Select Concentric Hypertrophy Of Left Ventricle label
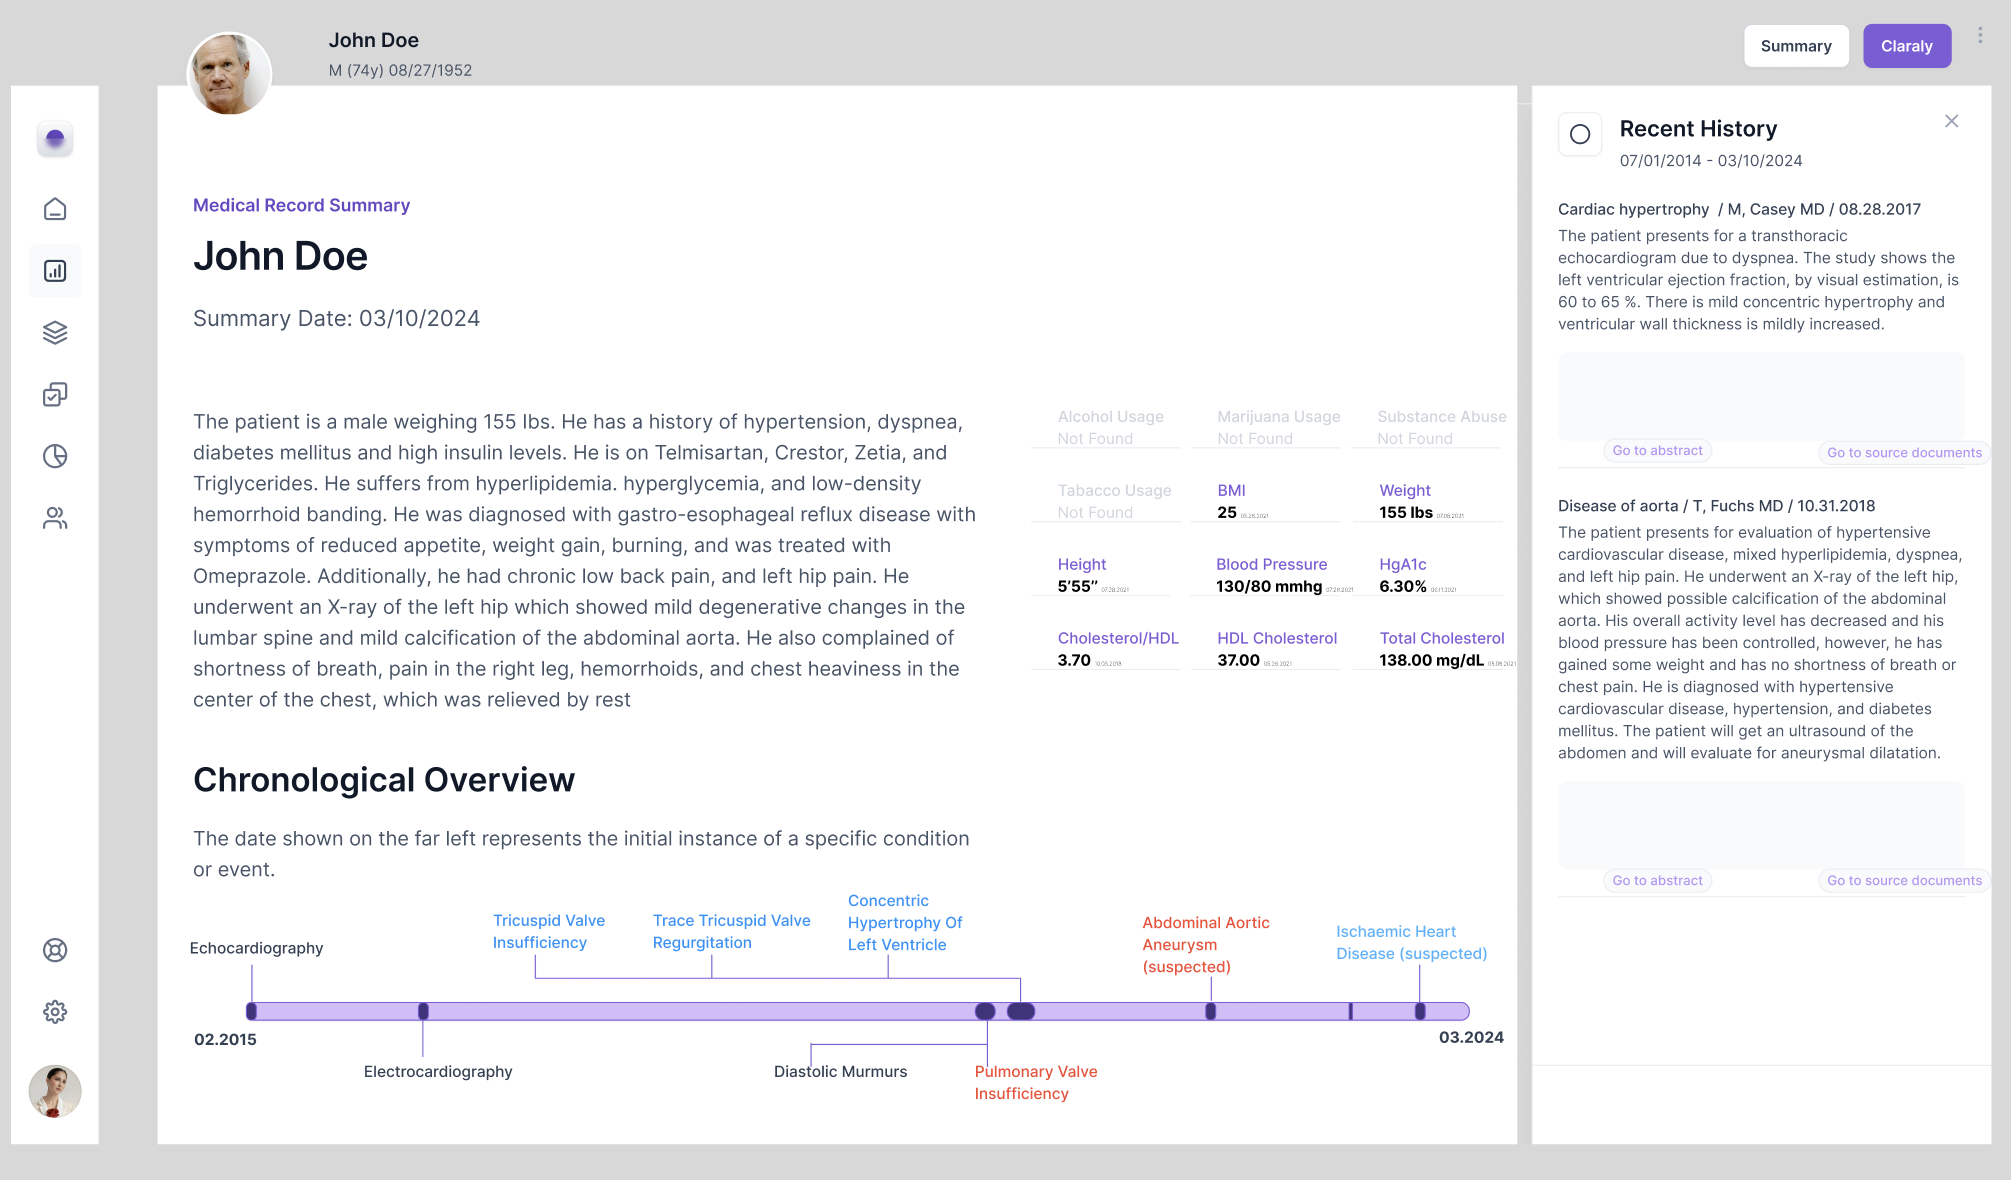This screenshot has width=2011, height=1180. pyautogui.click(x=905, y=923)
